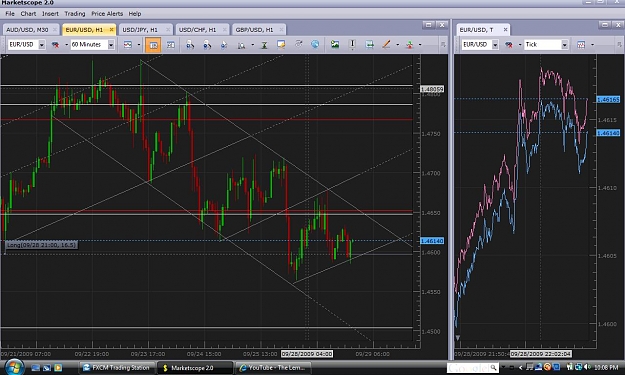Click the vertical line tool icon

pyautogui.click(x=352, y=44)
